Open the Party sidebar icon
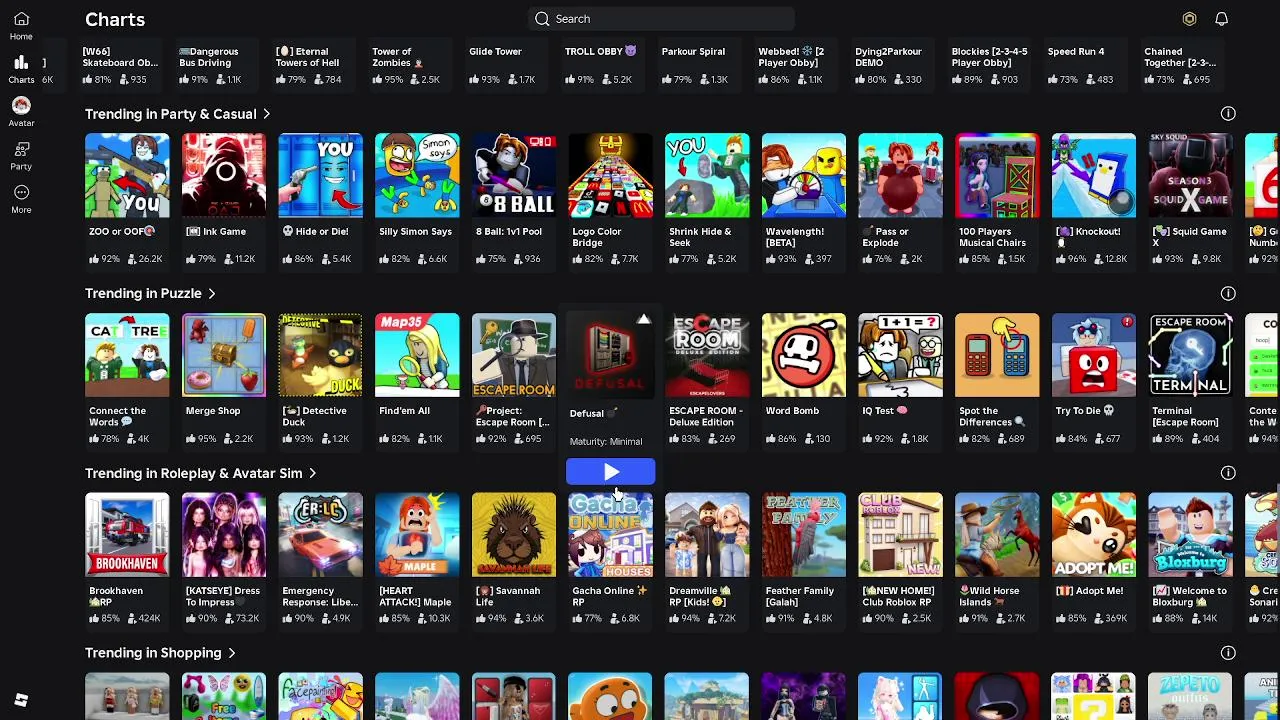The height and width of the screenshot is (720, 1280). pyautogui.click(x=21, y=155)
